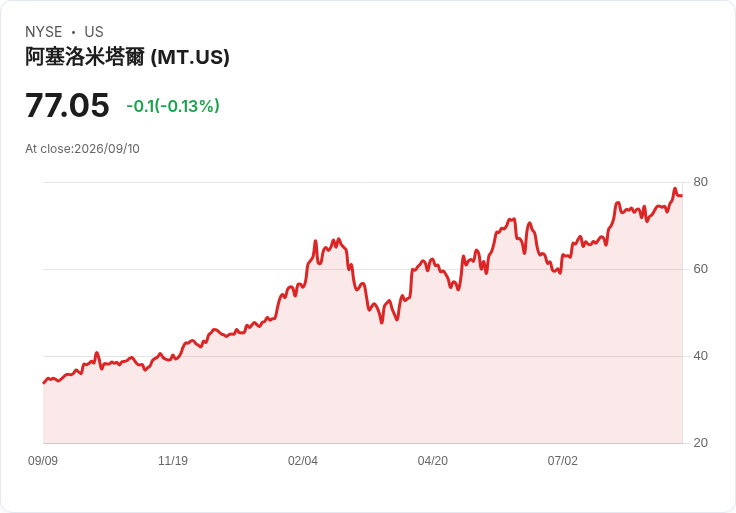Viewport: 736px width, 513px height.
Task: Click the 60 price axis label
Action: pos(700,269)
